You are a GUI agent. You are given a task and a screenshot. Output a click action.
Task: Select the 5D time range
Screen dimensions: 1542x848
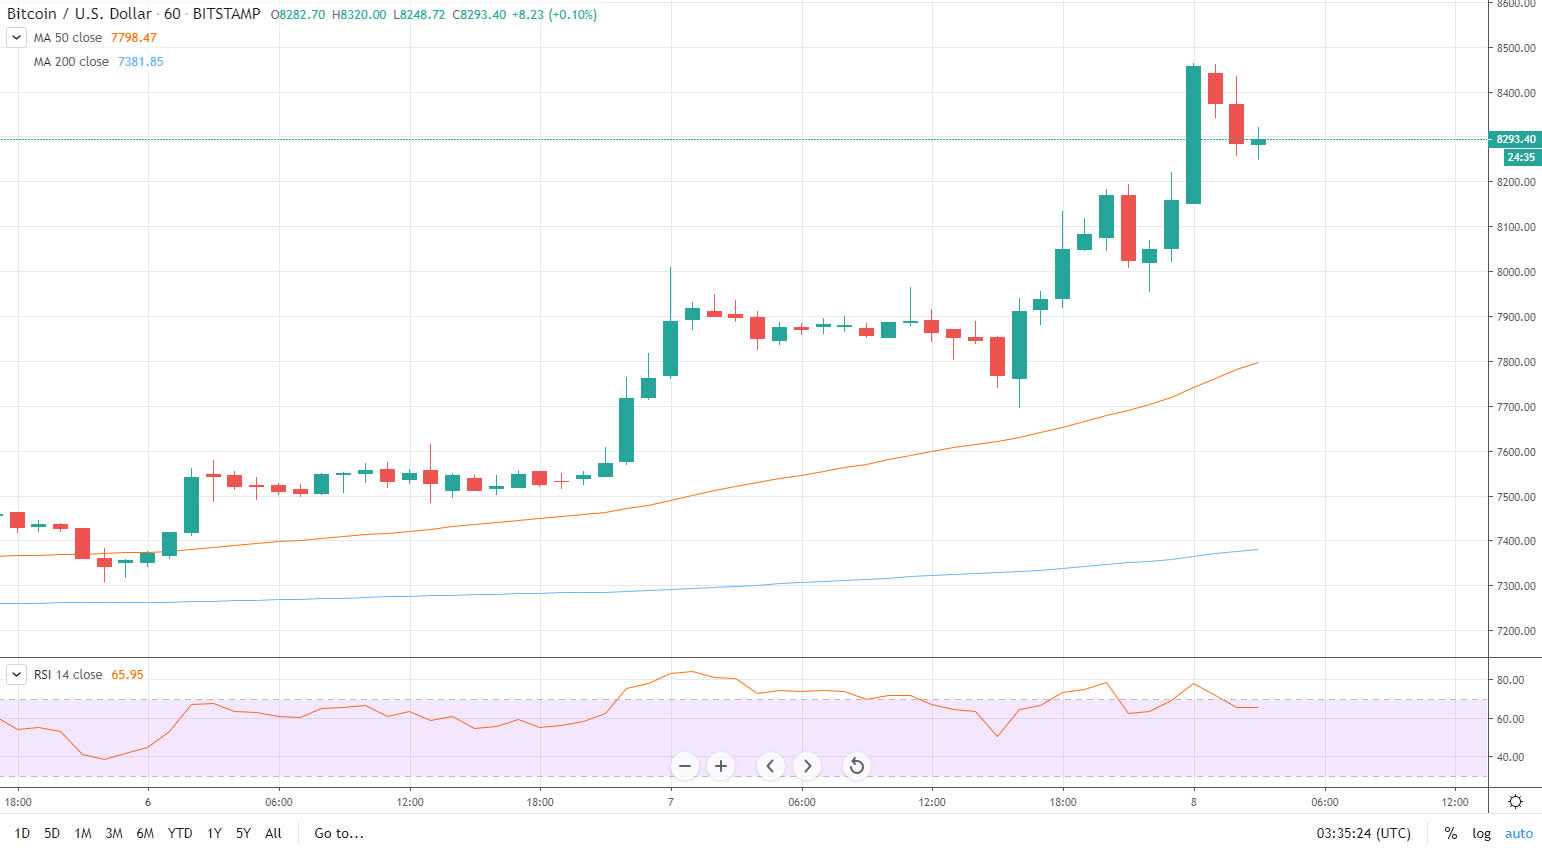[52, 833]
